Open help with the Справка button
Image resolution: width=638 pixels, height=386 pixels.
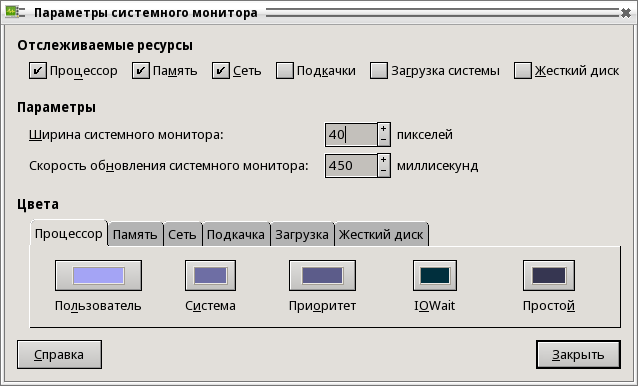point(59,355)
